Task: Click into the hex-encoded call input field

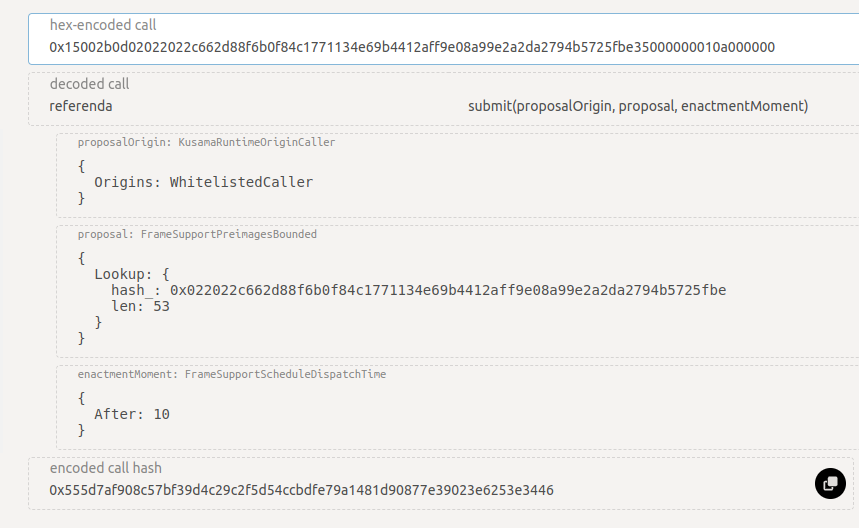Action: click(443, 39)
